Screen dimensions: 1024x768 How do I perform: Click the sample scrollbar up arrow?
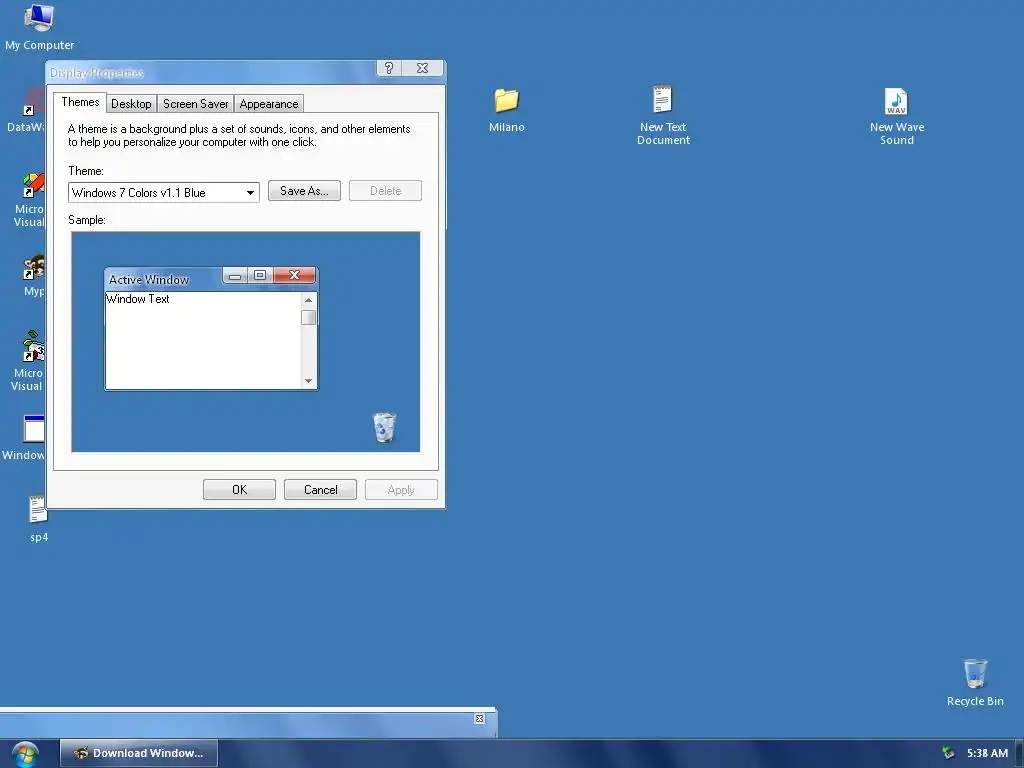308,300
